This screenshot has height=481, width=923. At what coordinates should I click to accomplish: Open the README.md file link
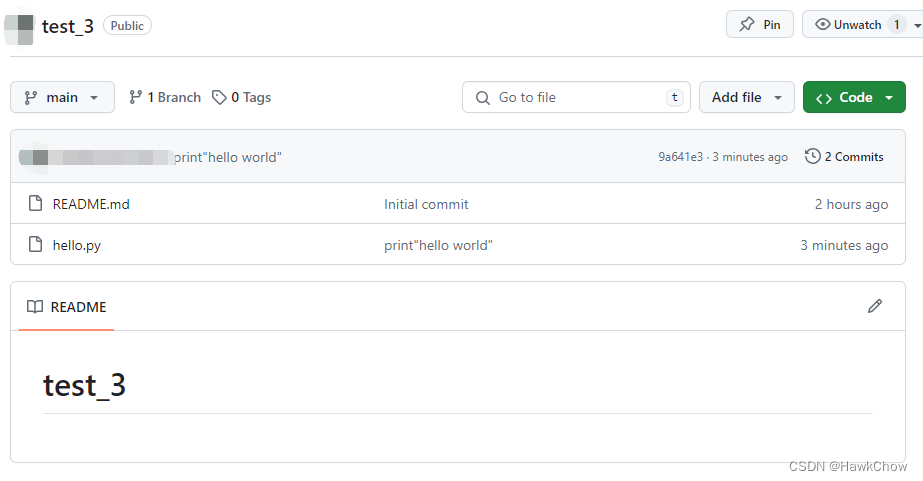pyautogui.click(x=91, y=204)
